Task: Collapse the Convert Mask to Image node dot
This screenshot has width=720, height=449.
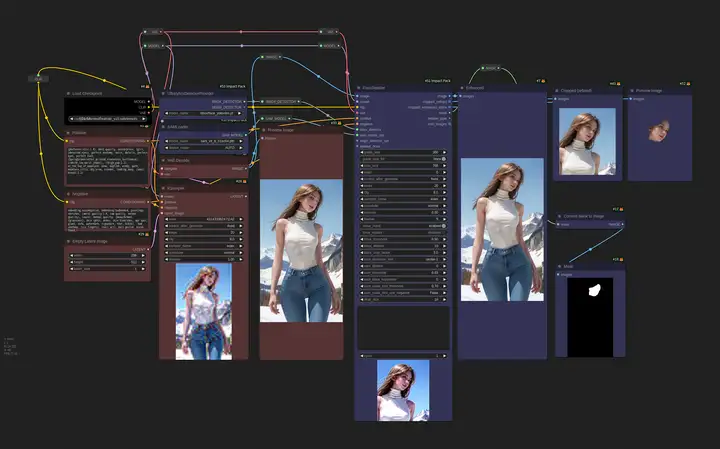Action: coord(559,216)
